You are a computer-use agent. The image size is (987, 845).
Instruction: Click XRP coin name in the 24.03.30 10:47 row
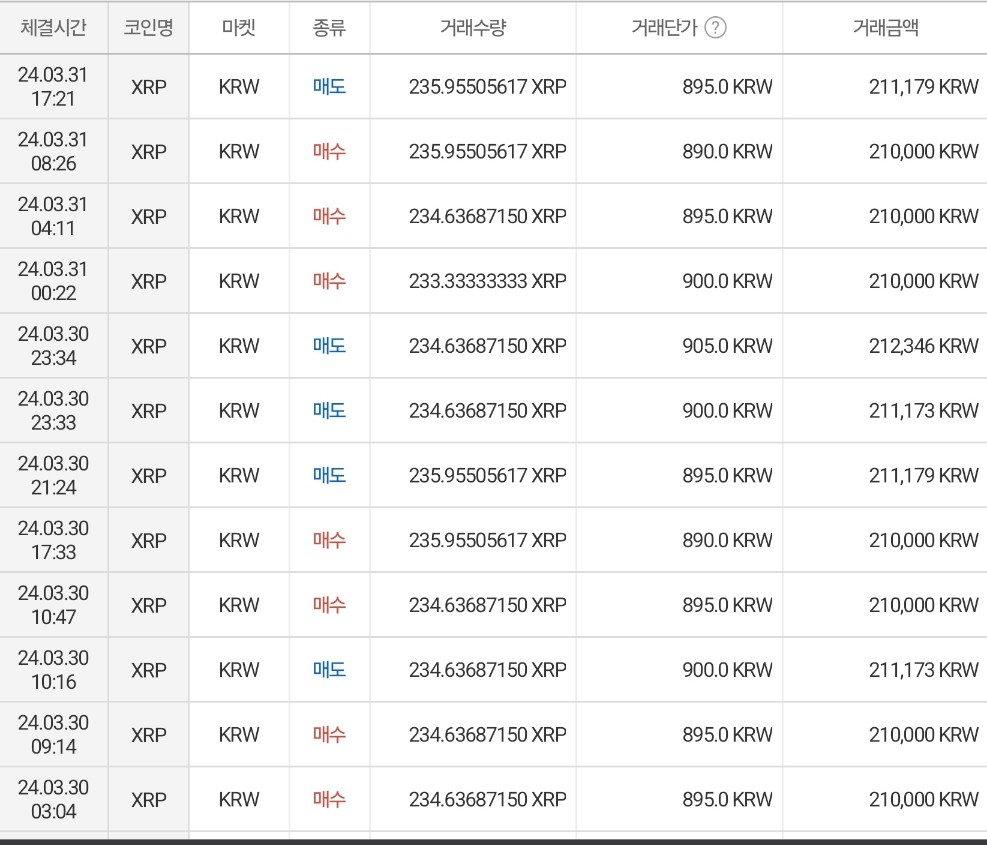149,605
